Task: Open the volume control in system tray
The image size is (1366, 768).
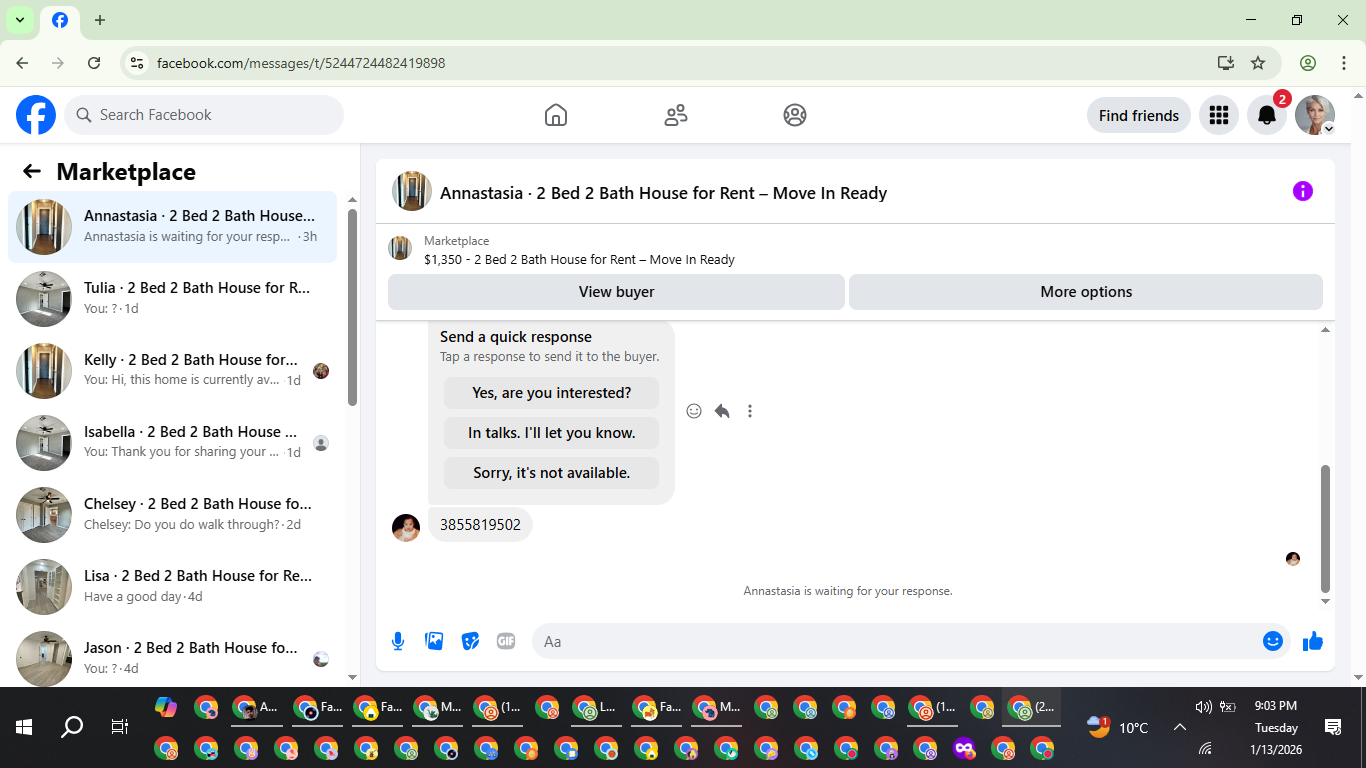Action: pyautogui.click(x=1203, y=707)
